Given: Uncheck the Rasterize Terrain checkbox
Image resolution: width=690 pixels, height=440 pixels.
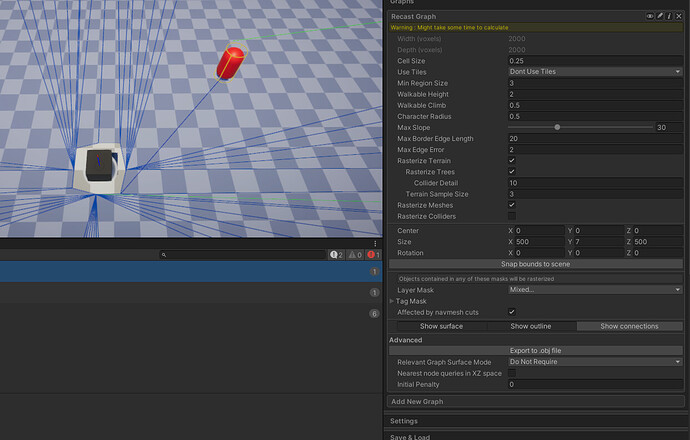Looking at the screenshot, I should click(512, 161).
